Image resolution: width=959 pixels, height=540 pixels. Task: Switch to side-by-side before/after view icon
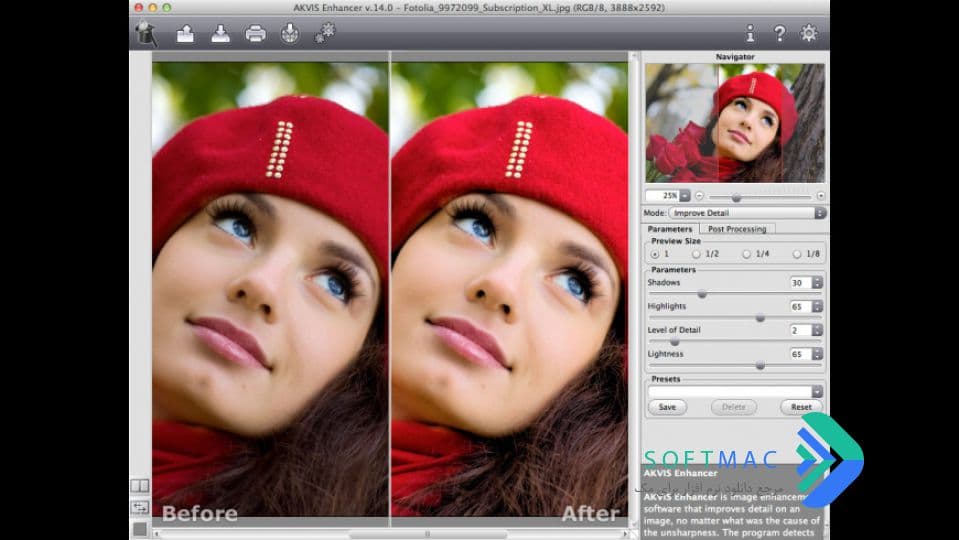[x=139, y=486]
